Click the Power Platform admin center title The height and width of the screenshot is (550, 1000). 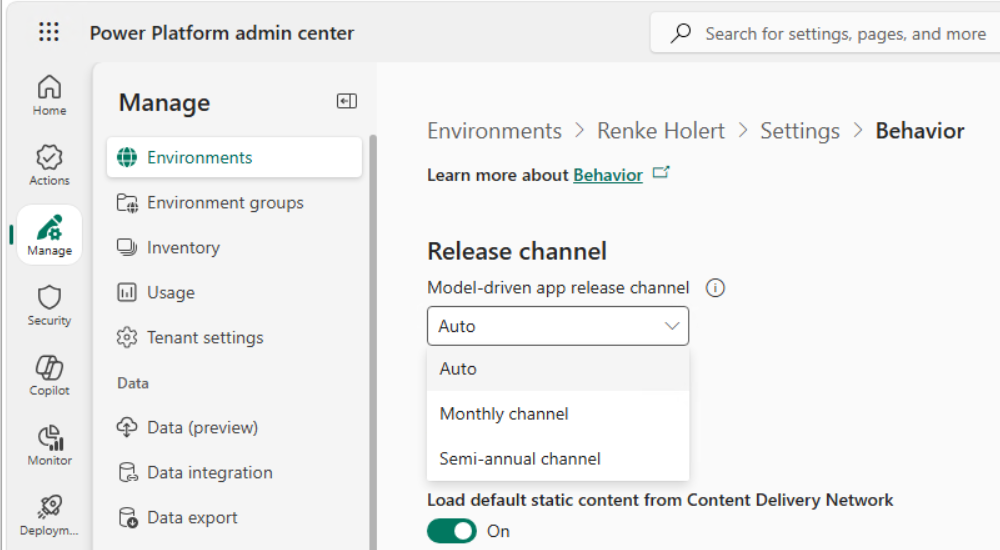pos(221,33)
